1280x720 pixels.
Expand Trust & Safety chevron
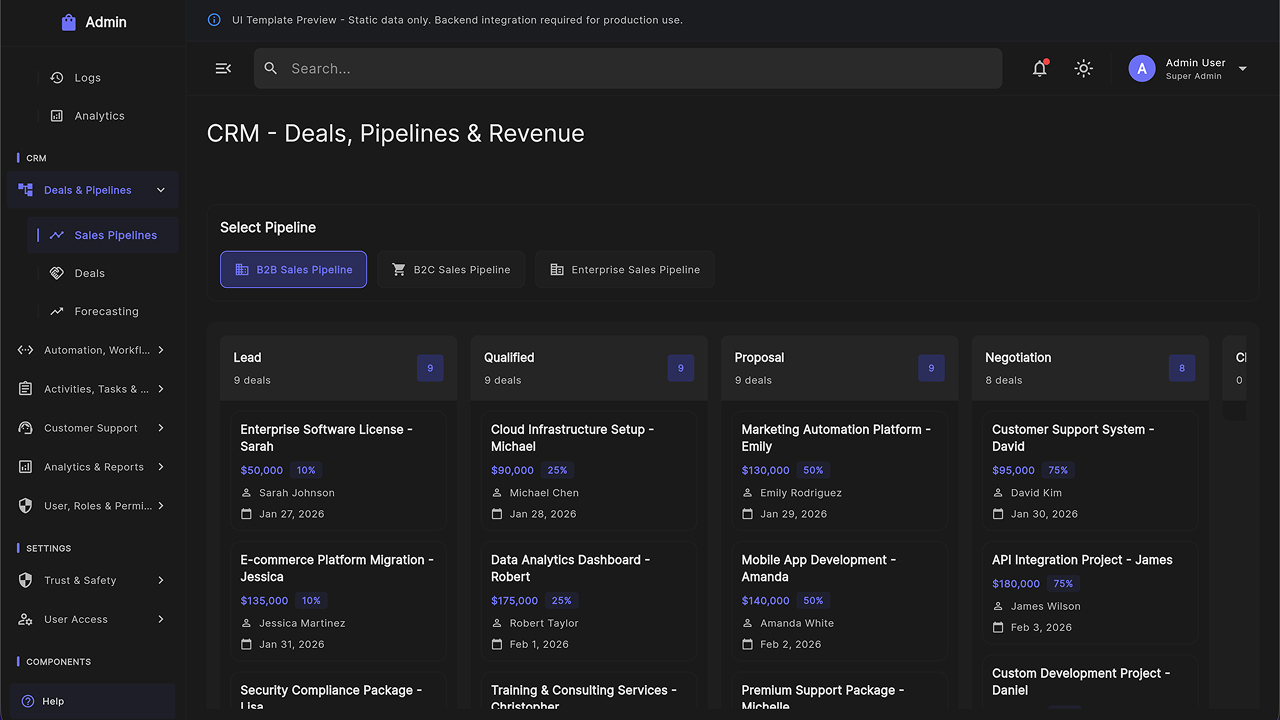161,580
